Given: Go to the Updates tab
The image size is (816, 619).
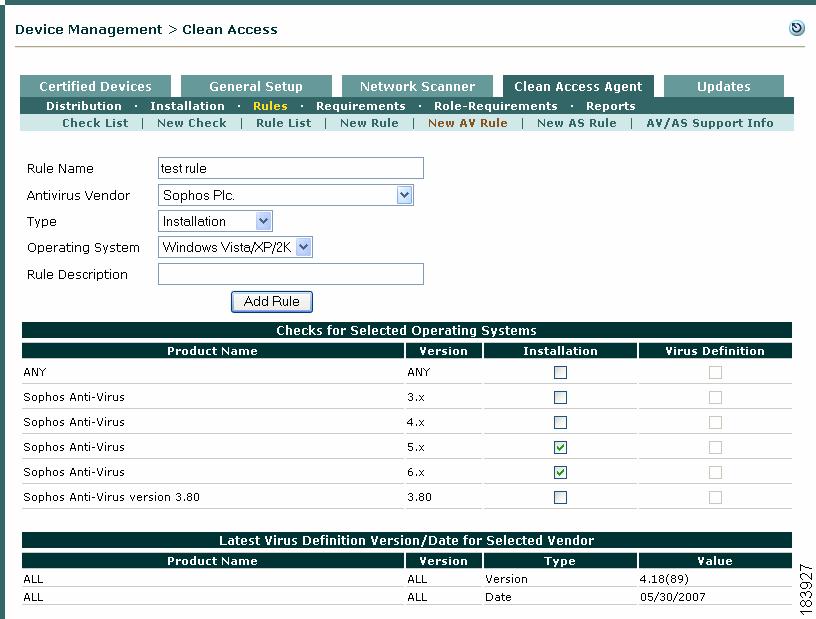Looking at the screenshot, I should tap(724, 86).
